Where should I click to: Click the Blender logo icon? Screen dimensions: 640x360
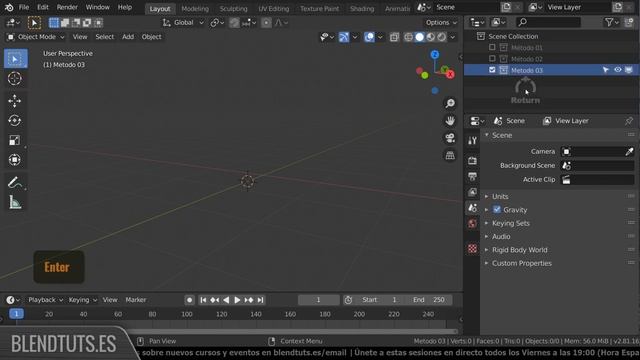click(x=9, y=7)
